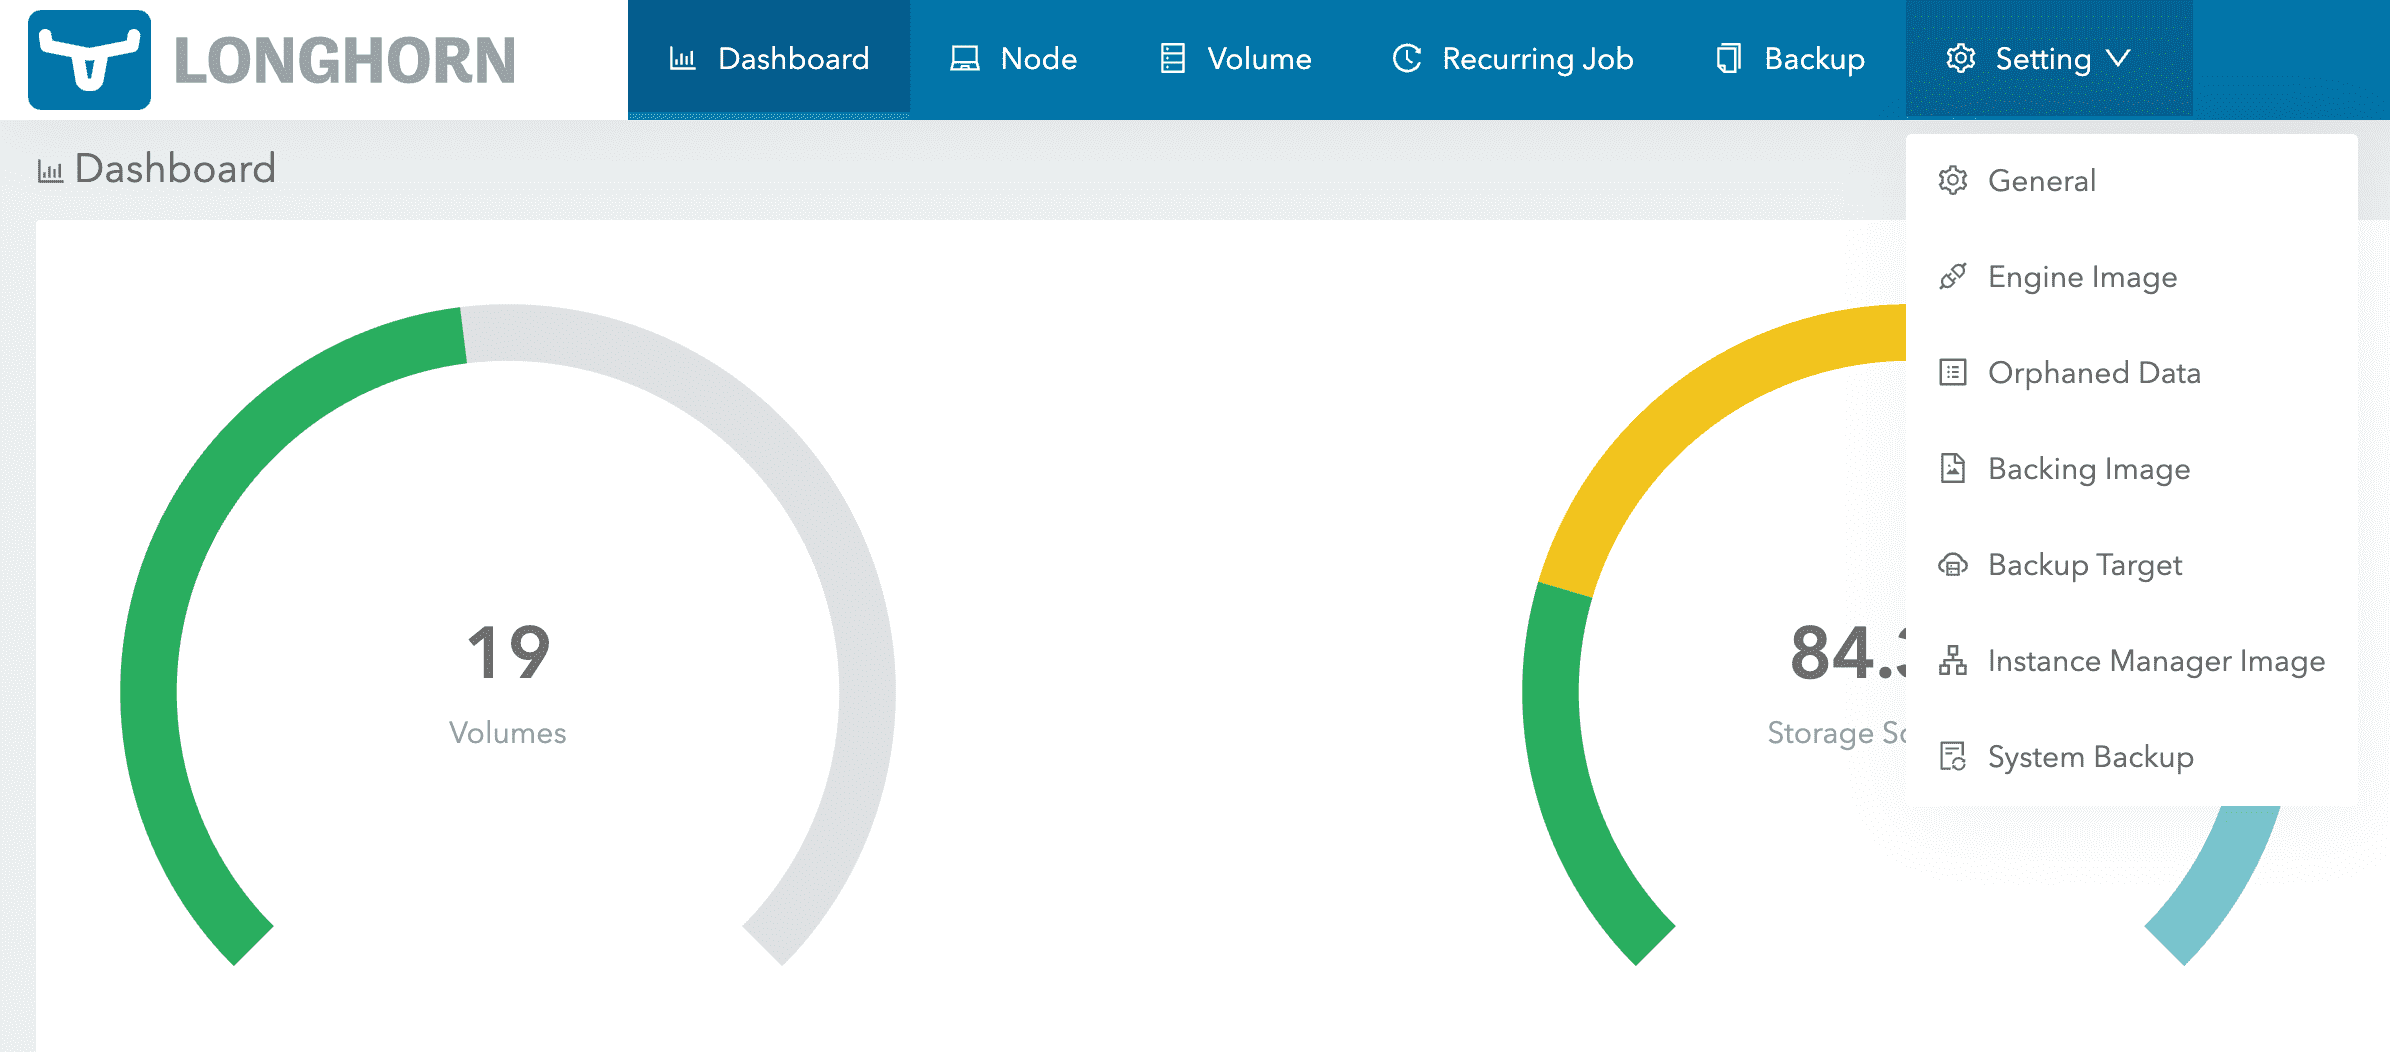The width and height of the screenshot is (2390, 1052).
Task: Click the Backup copy icon
Action: point(1729,59)
